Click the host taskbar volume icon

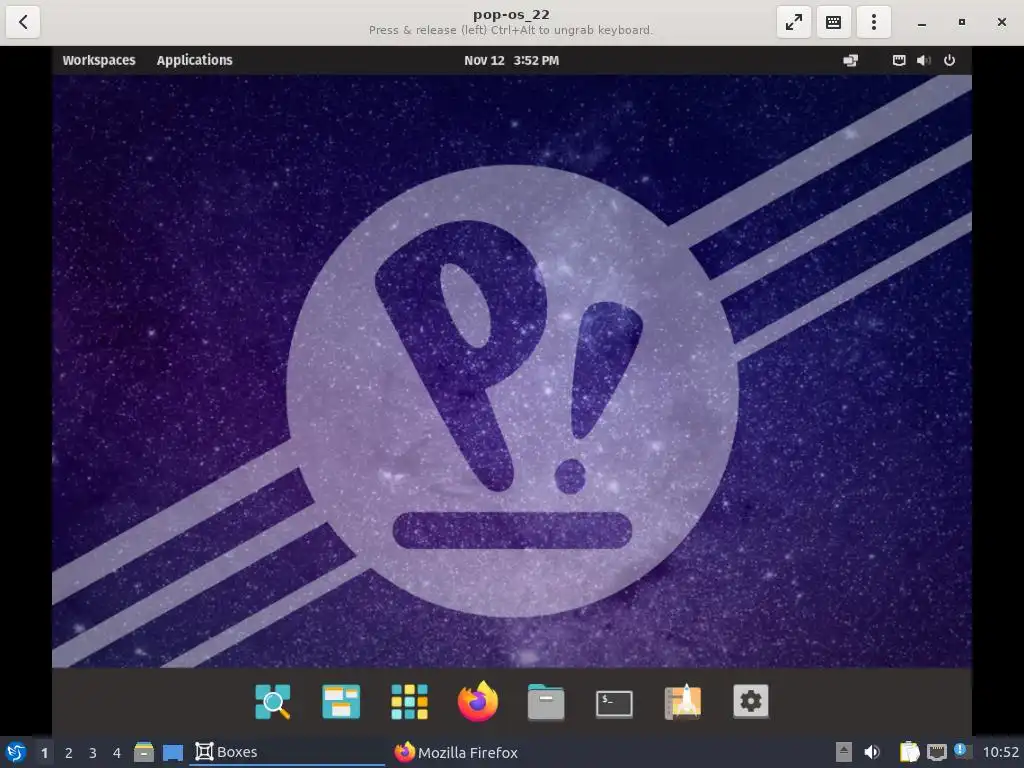click(872, 752)
